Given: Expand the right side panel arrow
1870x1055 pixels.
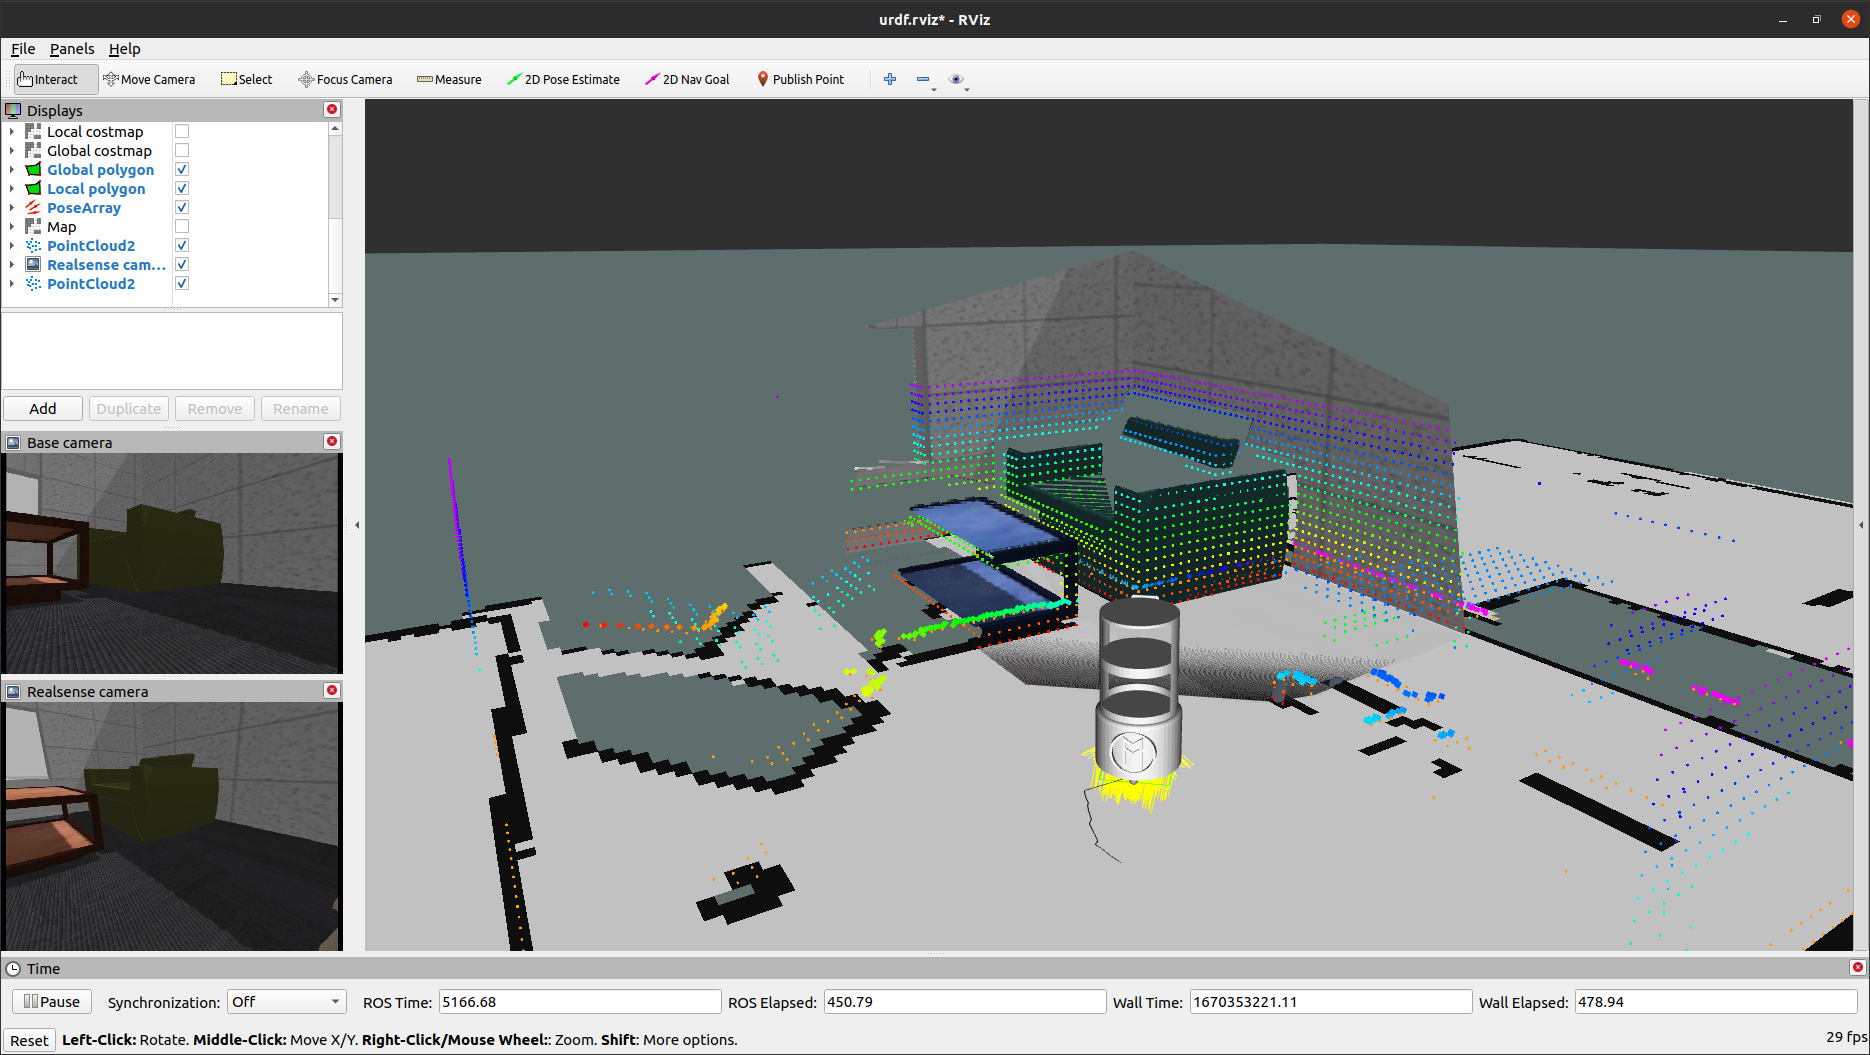Looking at the screenshot, I should [1861, 524].
